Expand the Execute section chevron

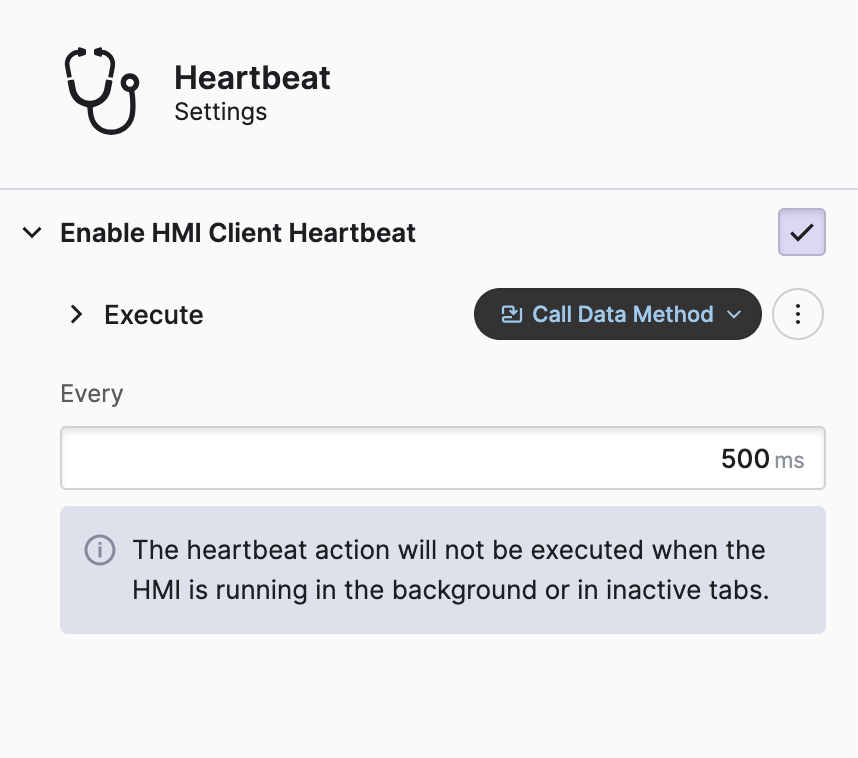(76, 315)
